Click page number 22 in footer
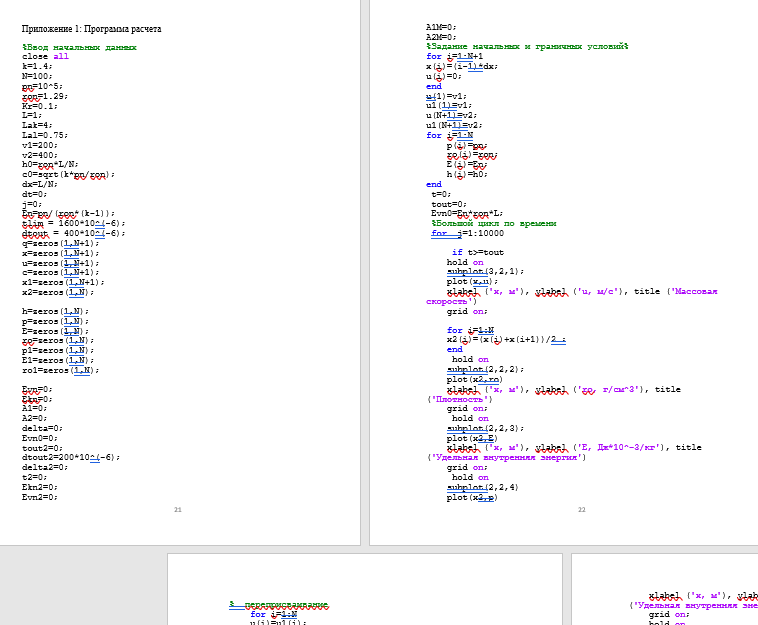Screen dimensions: 758x625 pyautogui.click(x=581, y=510)
